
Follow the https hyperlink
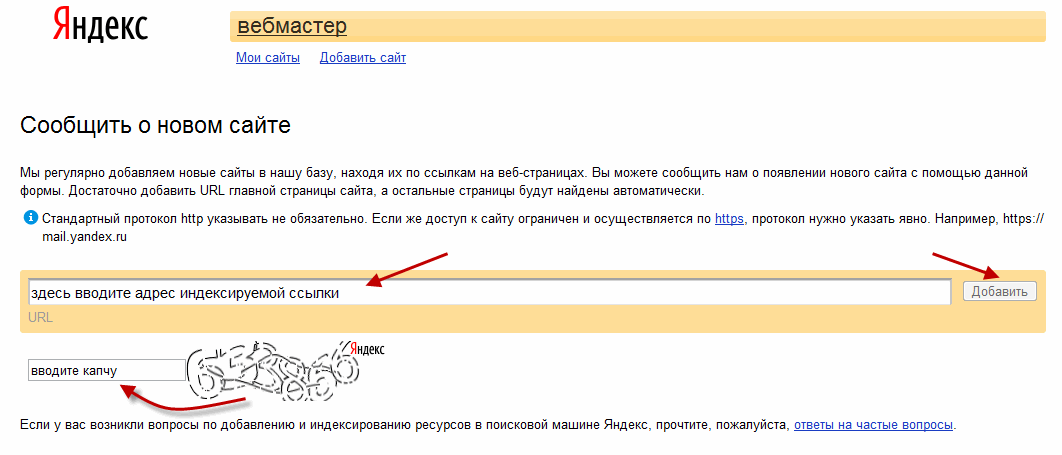[729, 219]
